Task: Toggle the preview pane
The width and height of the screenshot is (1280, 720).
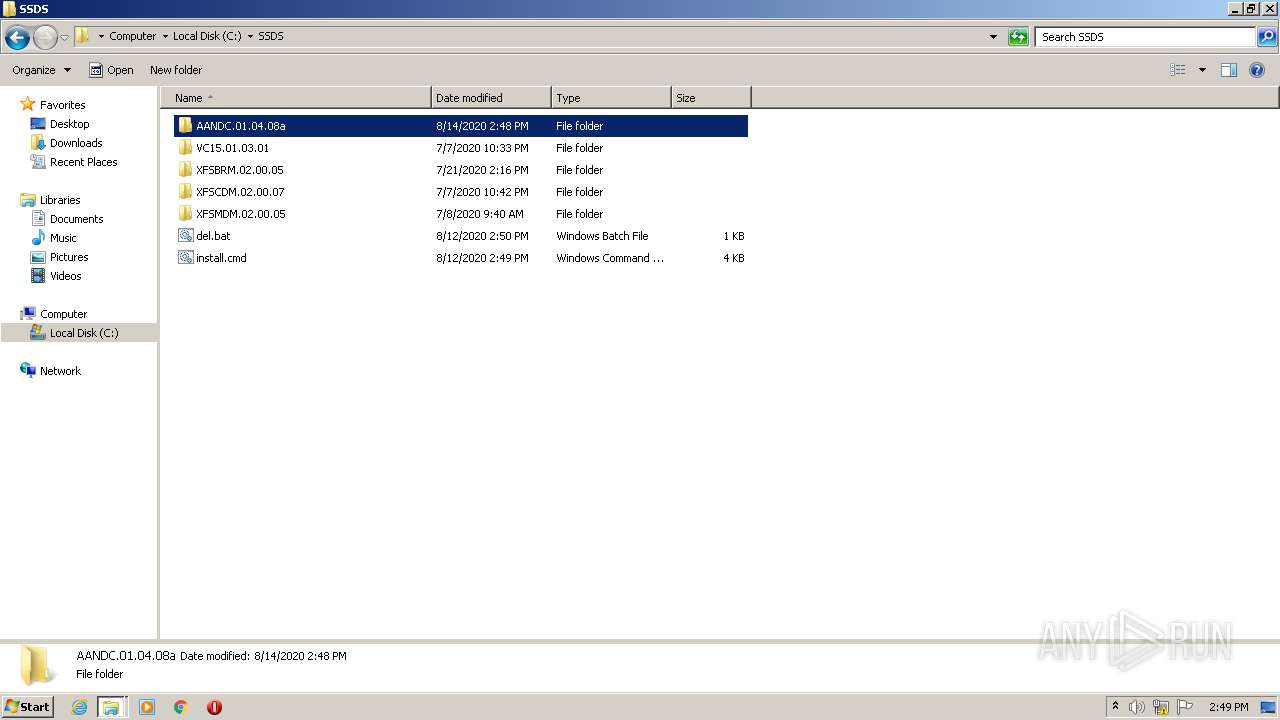Action: [1229, 70]
